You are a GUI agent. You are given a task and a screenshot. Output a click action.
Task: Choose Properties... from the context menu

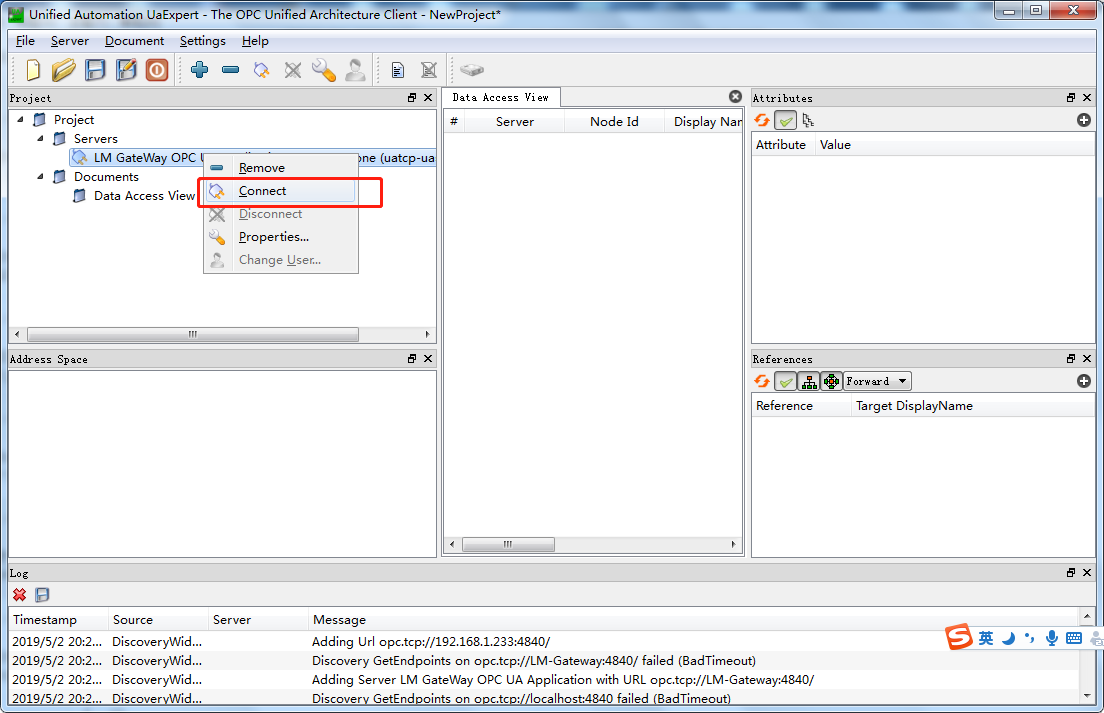280,236
